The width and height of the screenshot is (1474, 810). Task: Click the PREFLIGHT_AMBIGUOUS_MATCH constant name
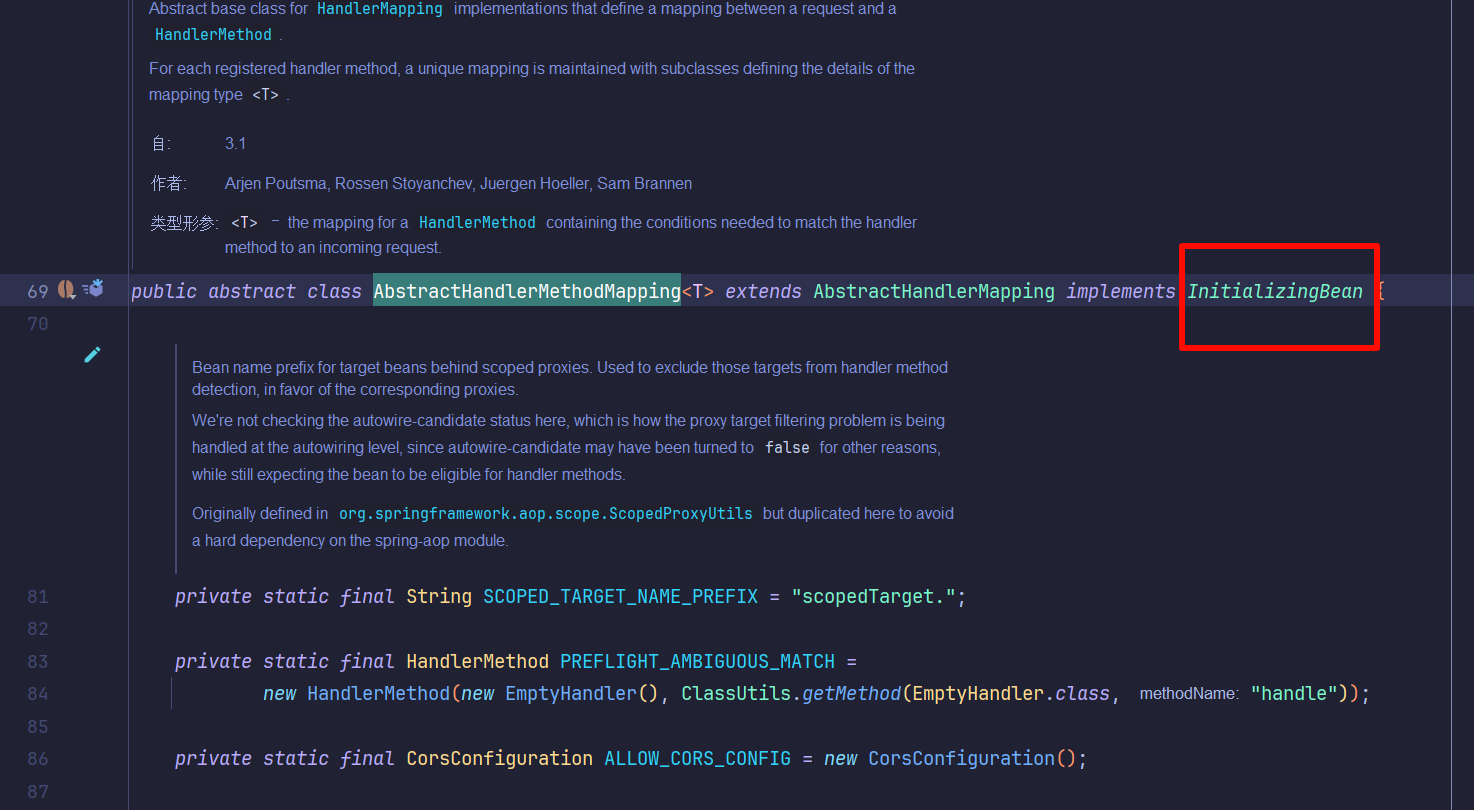697,661
